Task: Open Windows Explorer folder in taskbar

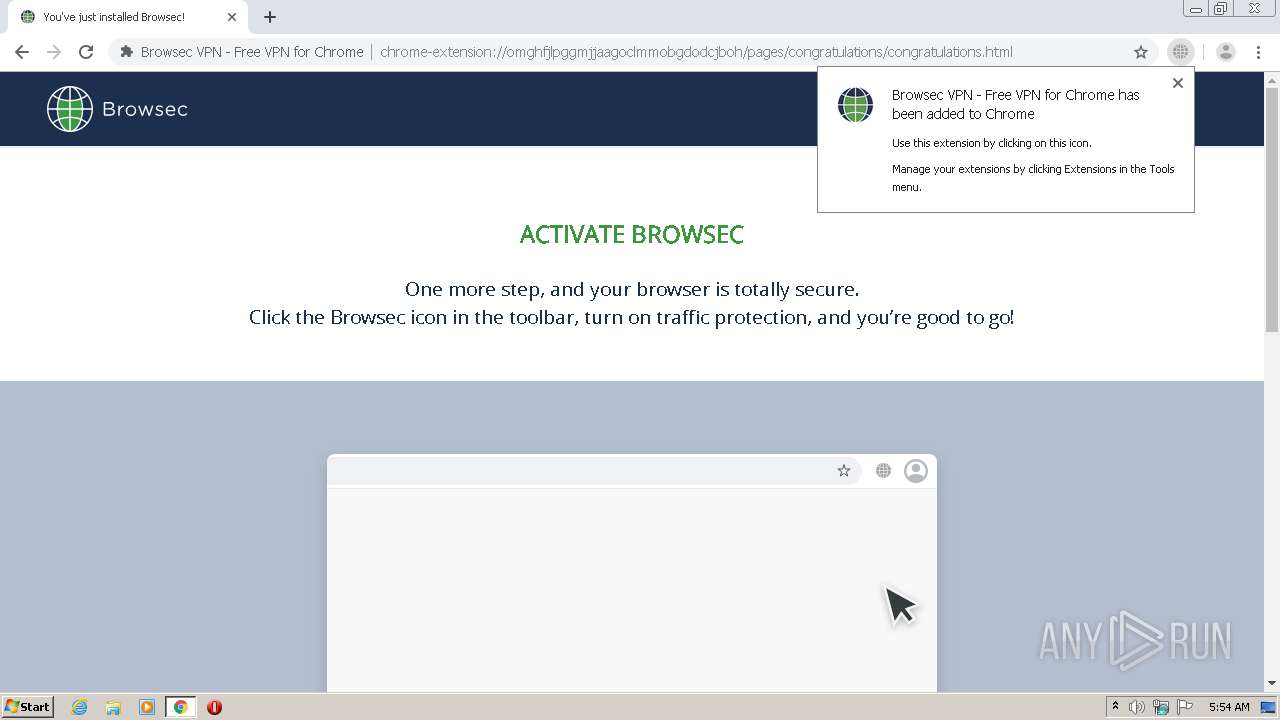Action: [x=113, y=707]
